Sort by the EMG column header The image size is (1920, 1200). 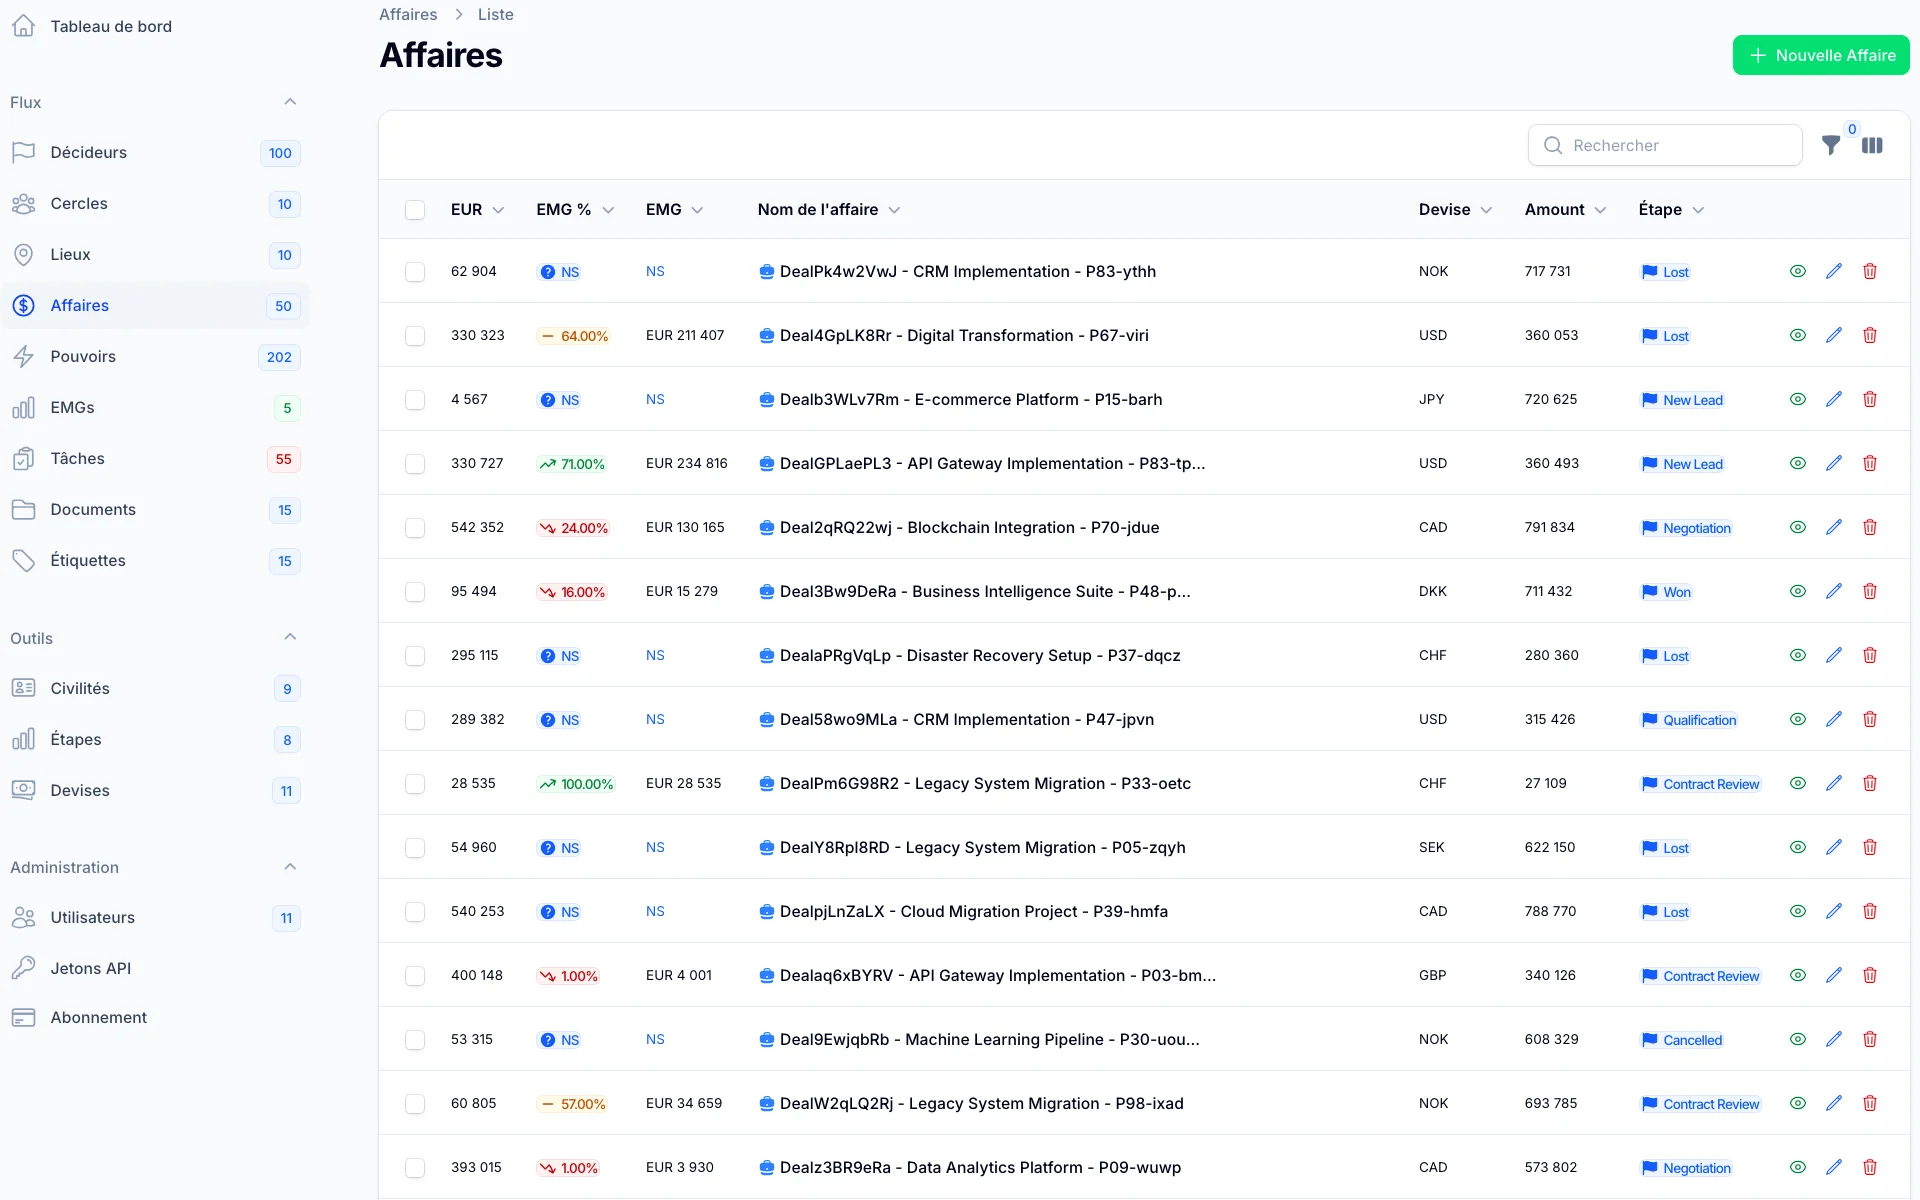coord(674,209)
